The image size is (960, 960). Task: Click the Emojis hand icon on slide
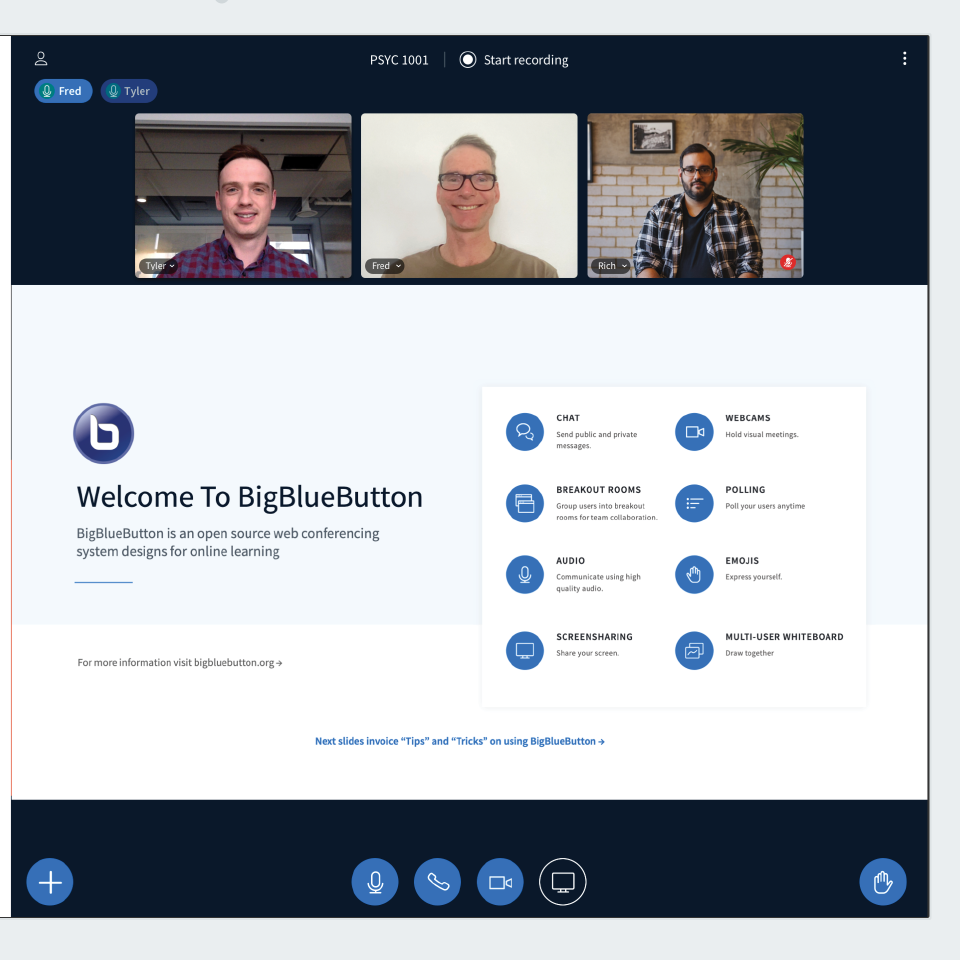[x=694, y=574]
